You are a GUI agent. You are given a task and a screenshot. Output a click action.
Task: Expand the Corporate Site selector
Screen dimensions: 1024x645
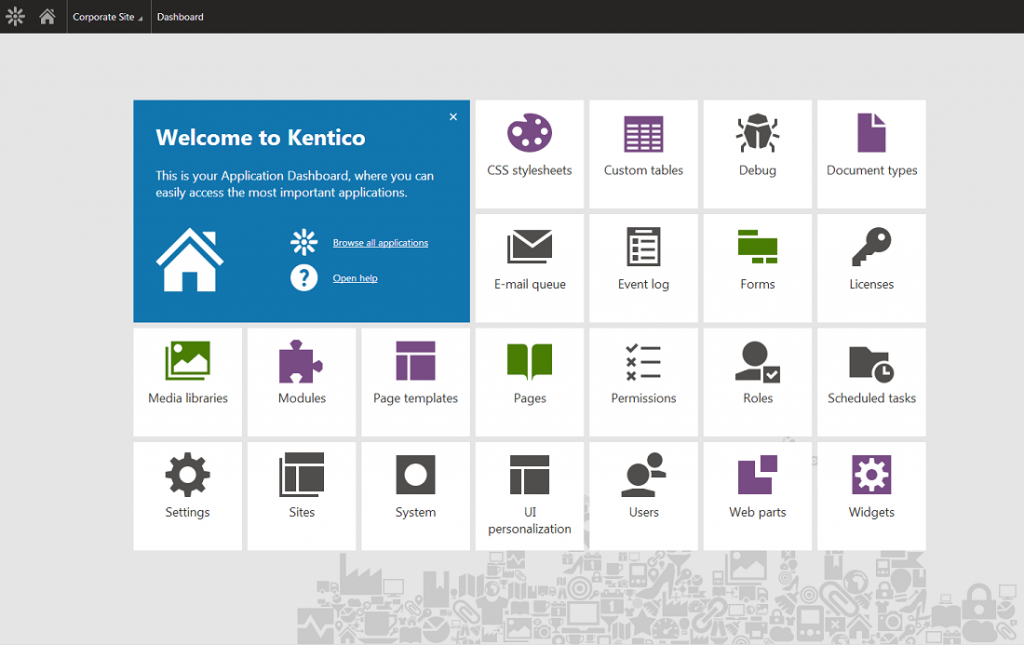[107, 16]
